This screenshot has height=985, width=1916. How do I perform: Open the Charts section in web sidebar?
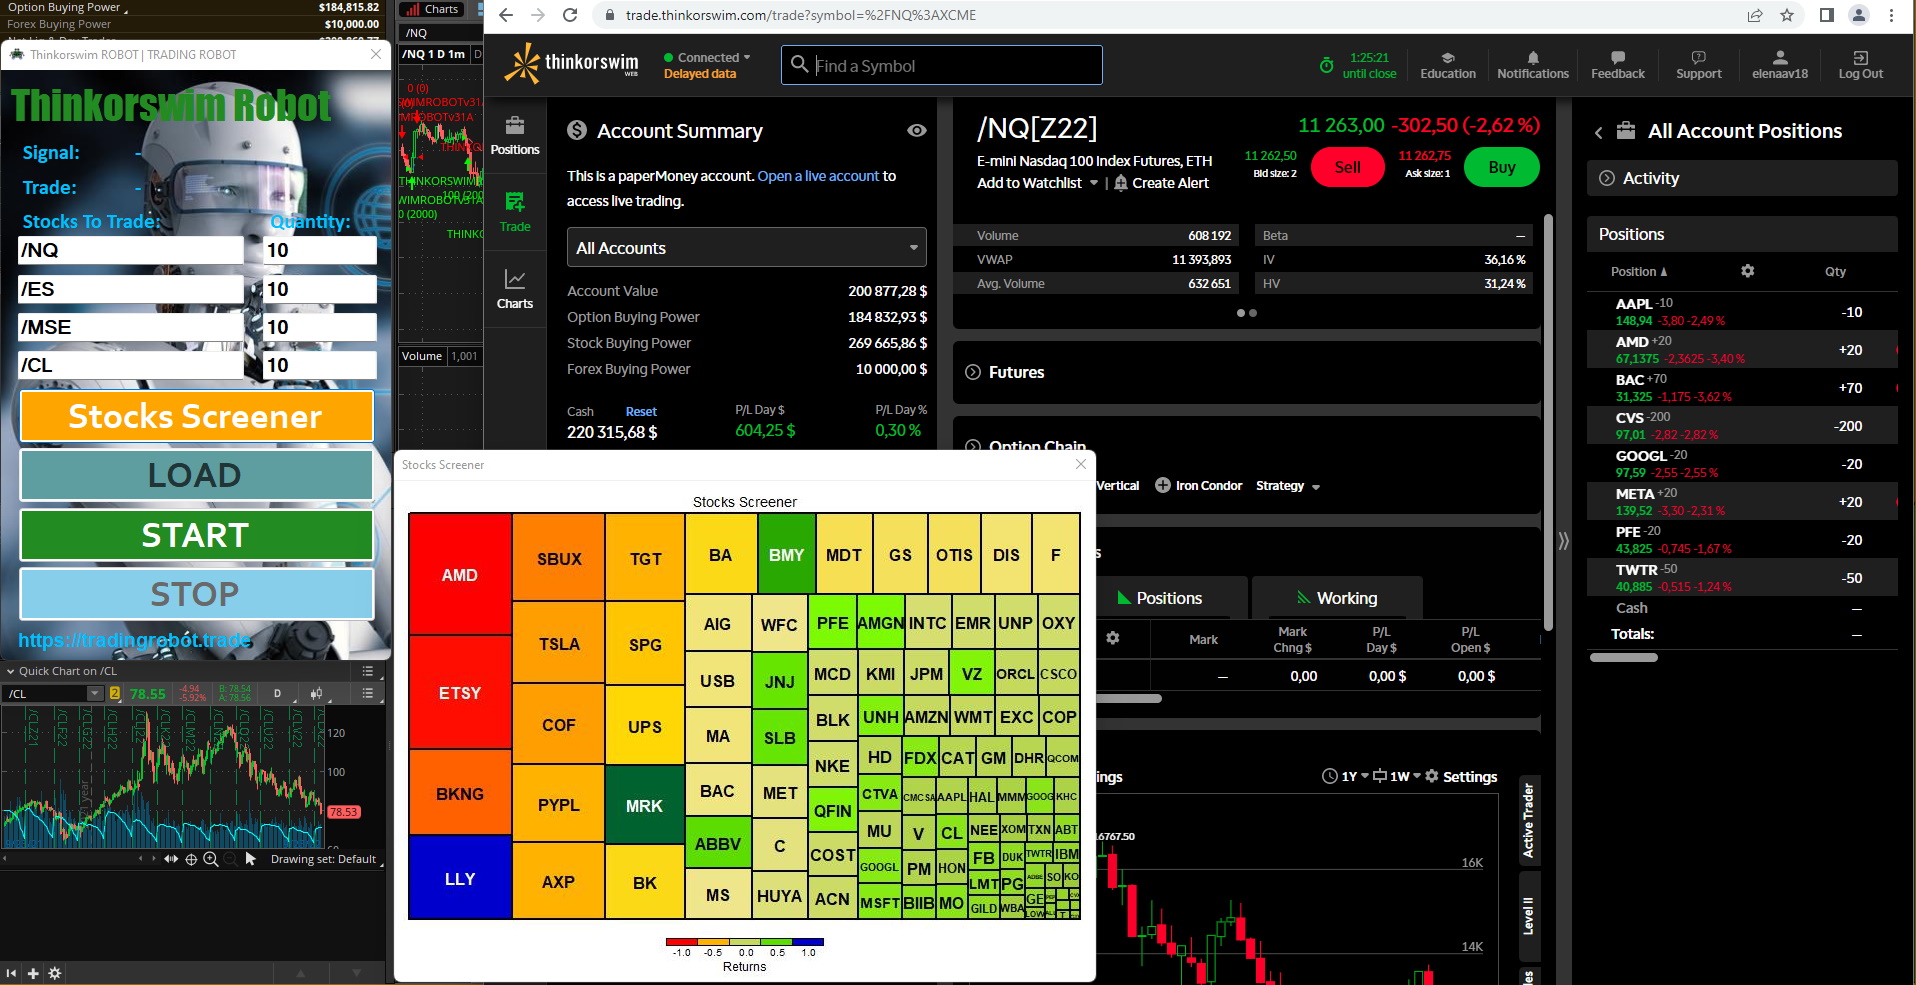(515, 289)
